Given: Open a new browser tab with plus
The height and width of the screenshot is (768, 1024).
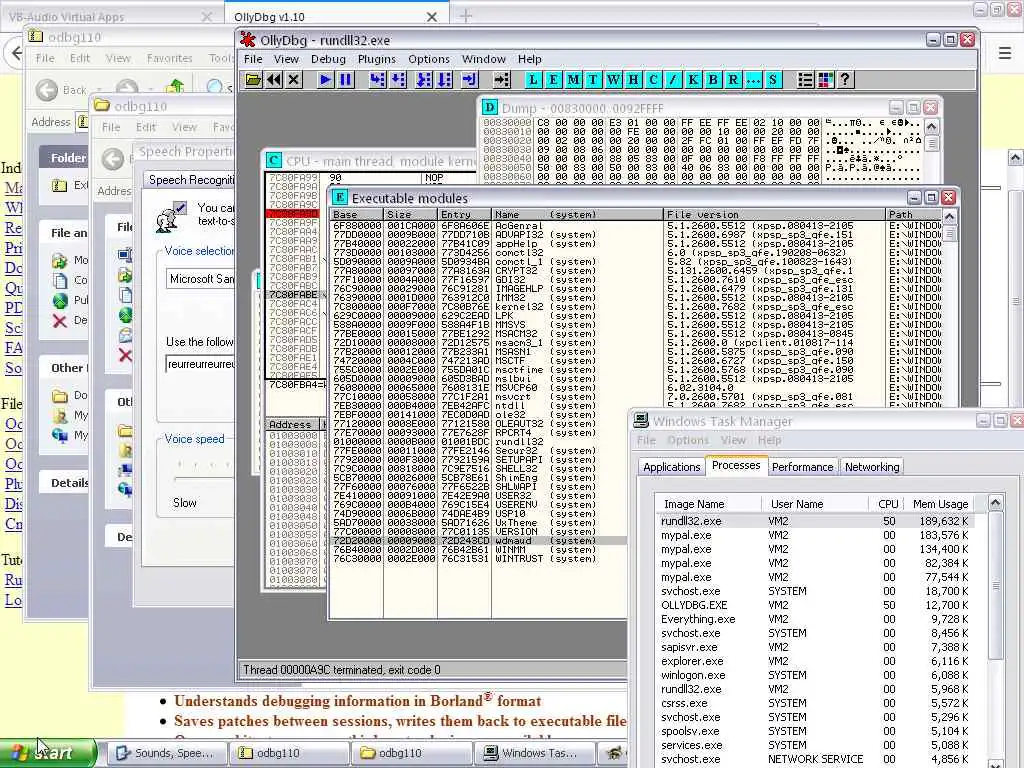Looking at the screenshot, I should click(x=466, y=16).
